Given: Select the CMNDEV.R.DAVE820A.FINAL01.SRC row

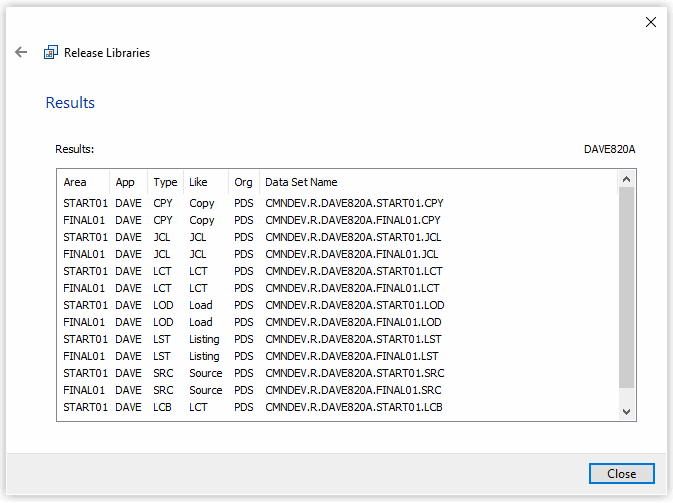Looking at the screenshot, I should pos(338,390).
